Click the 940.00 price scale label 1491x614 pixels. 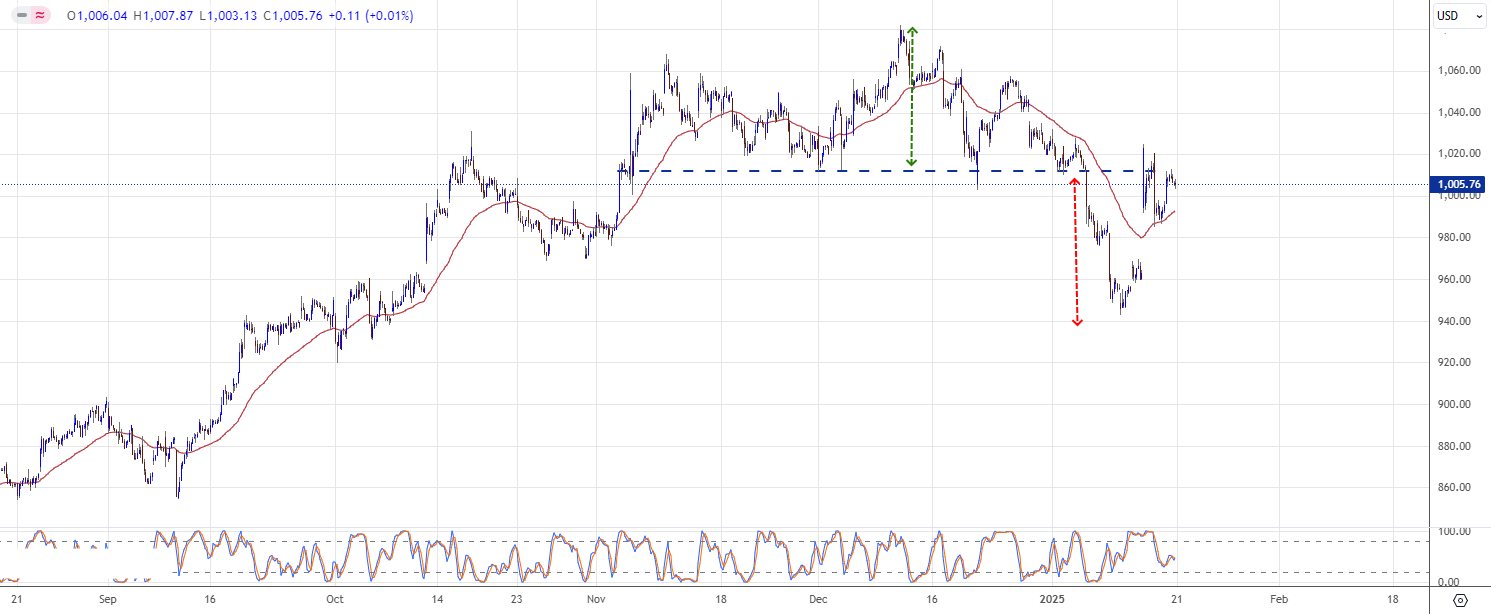coord(1458,321)
